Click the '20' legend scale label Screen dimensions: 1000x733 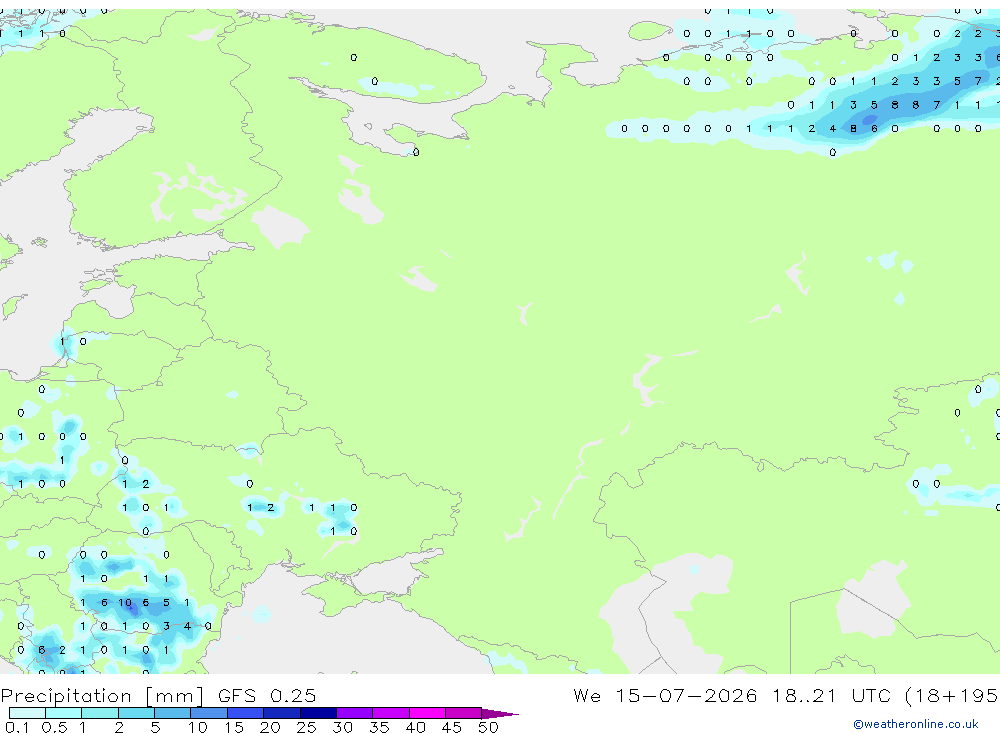[270, 727]
